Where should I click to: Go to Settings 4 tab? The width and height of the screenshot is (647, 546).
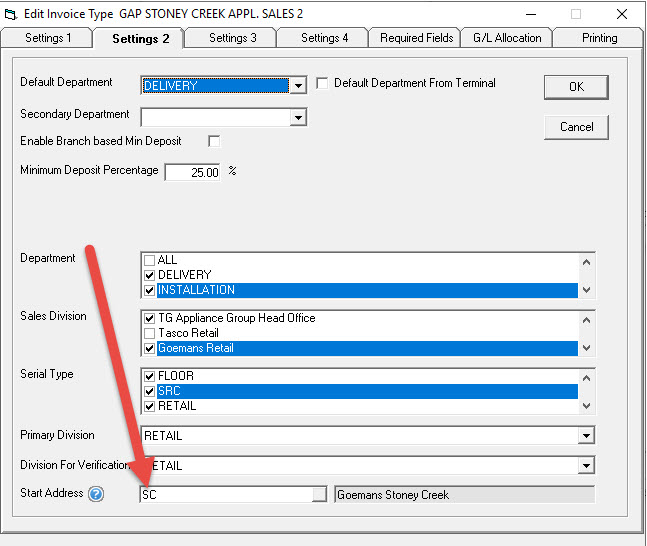(324, 38)
